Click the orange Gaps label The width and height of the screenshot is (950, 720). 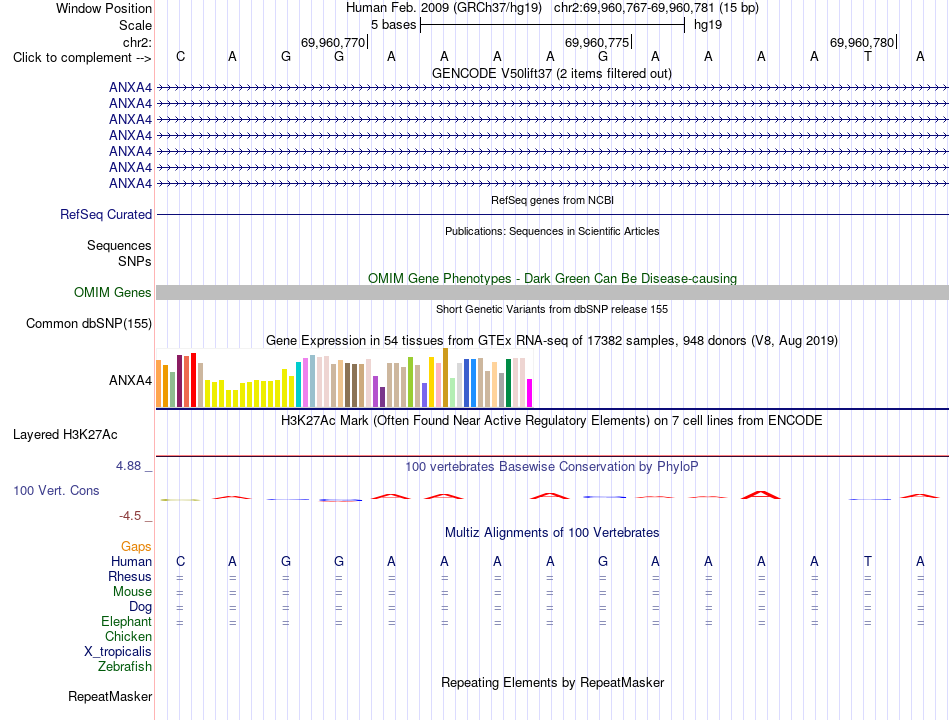coord(136,547)
